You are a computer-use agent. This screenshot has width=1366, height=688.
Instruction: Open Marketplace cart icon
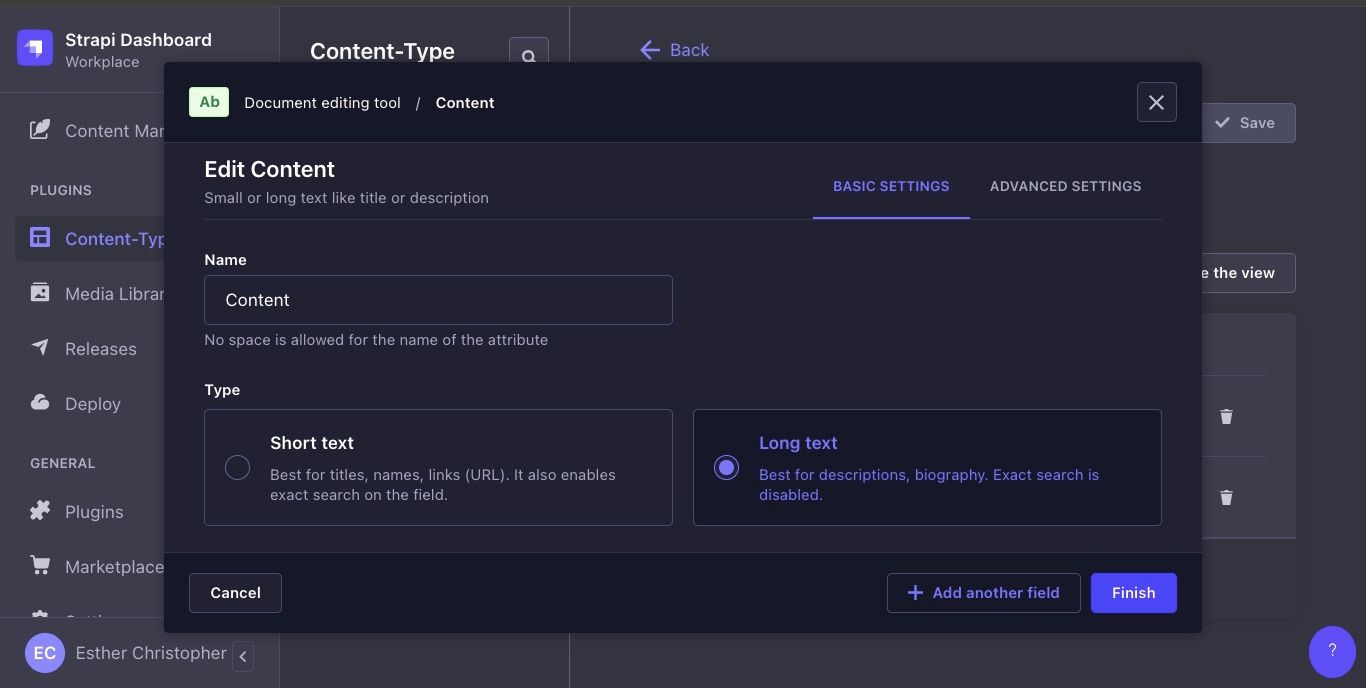pos(40,566)
